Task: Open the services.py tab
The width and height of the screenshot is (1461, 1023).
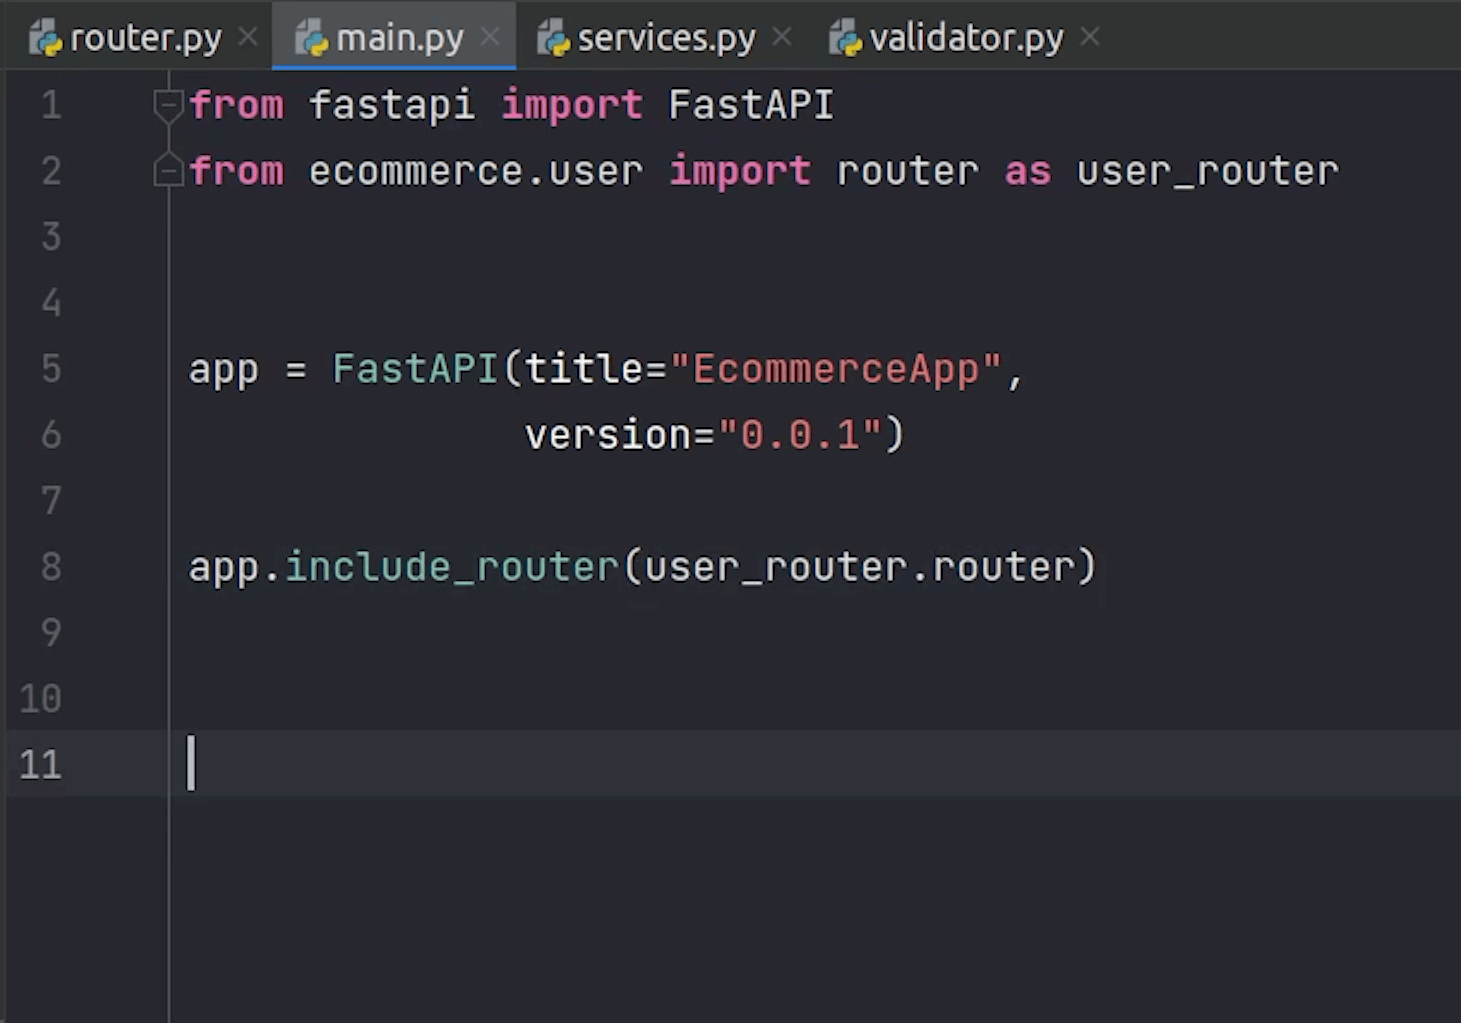Action: click(x=666, y=38)
